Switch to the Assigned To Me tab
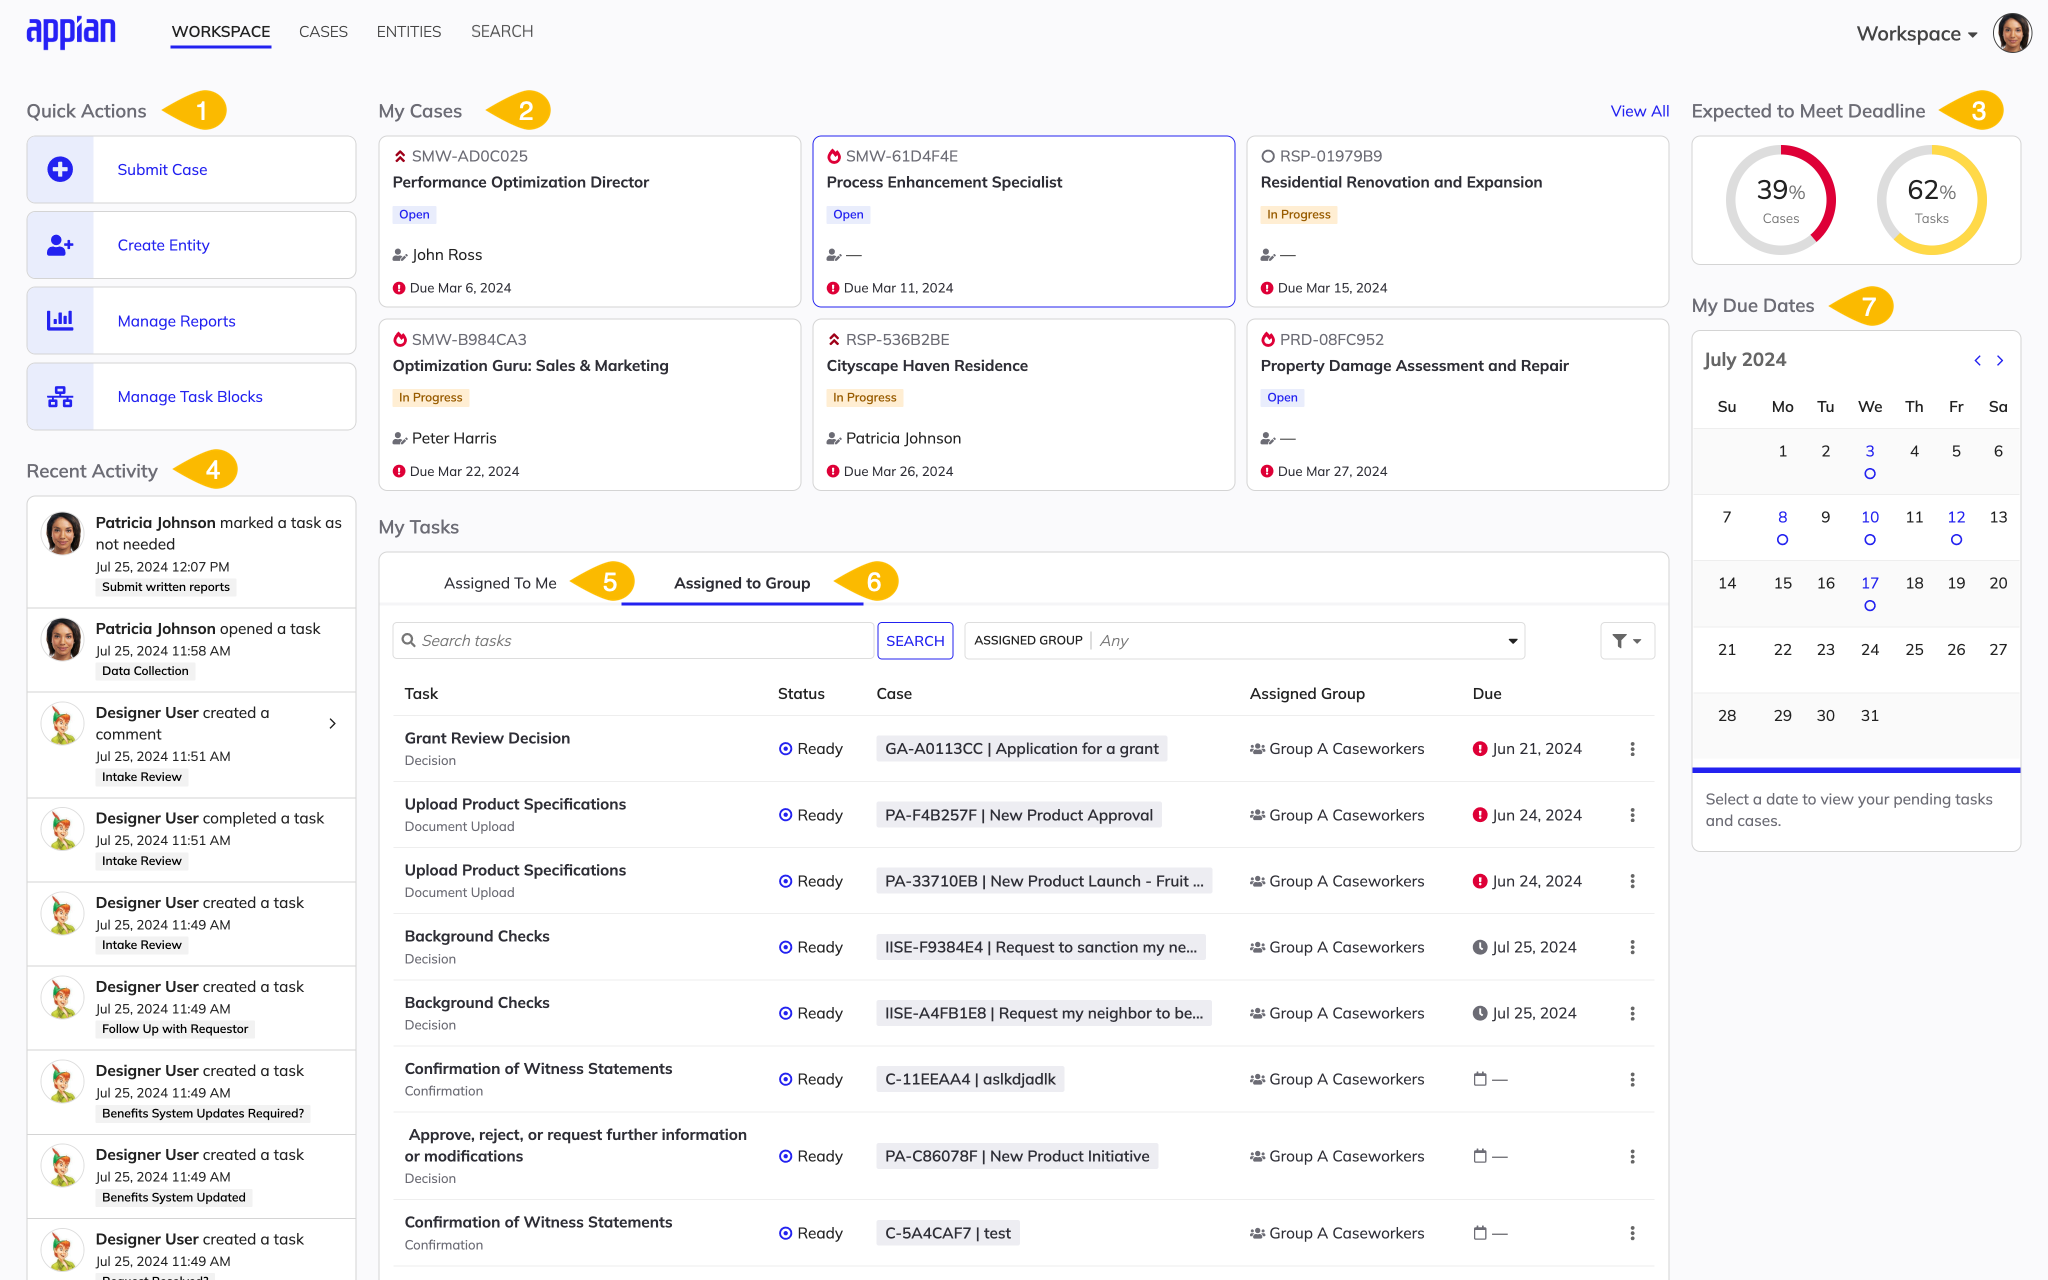 point(500,583)
